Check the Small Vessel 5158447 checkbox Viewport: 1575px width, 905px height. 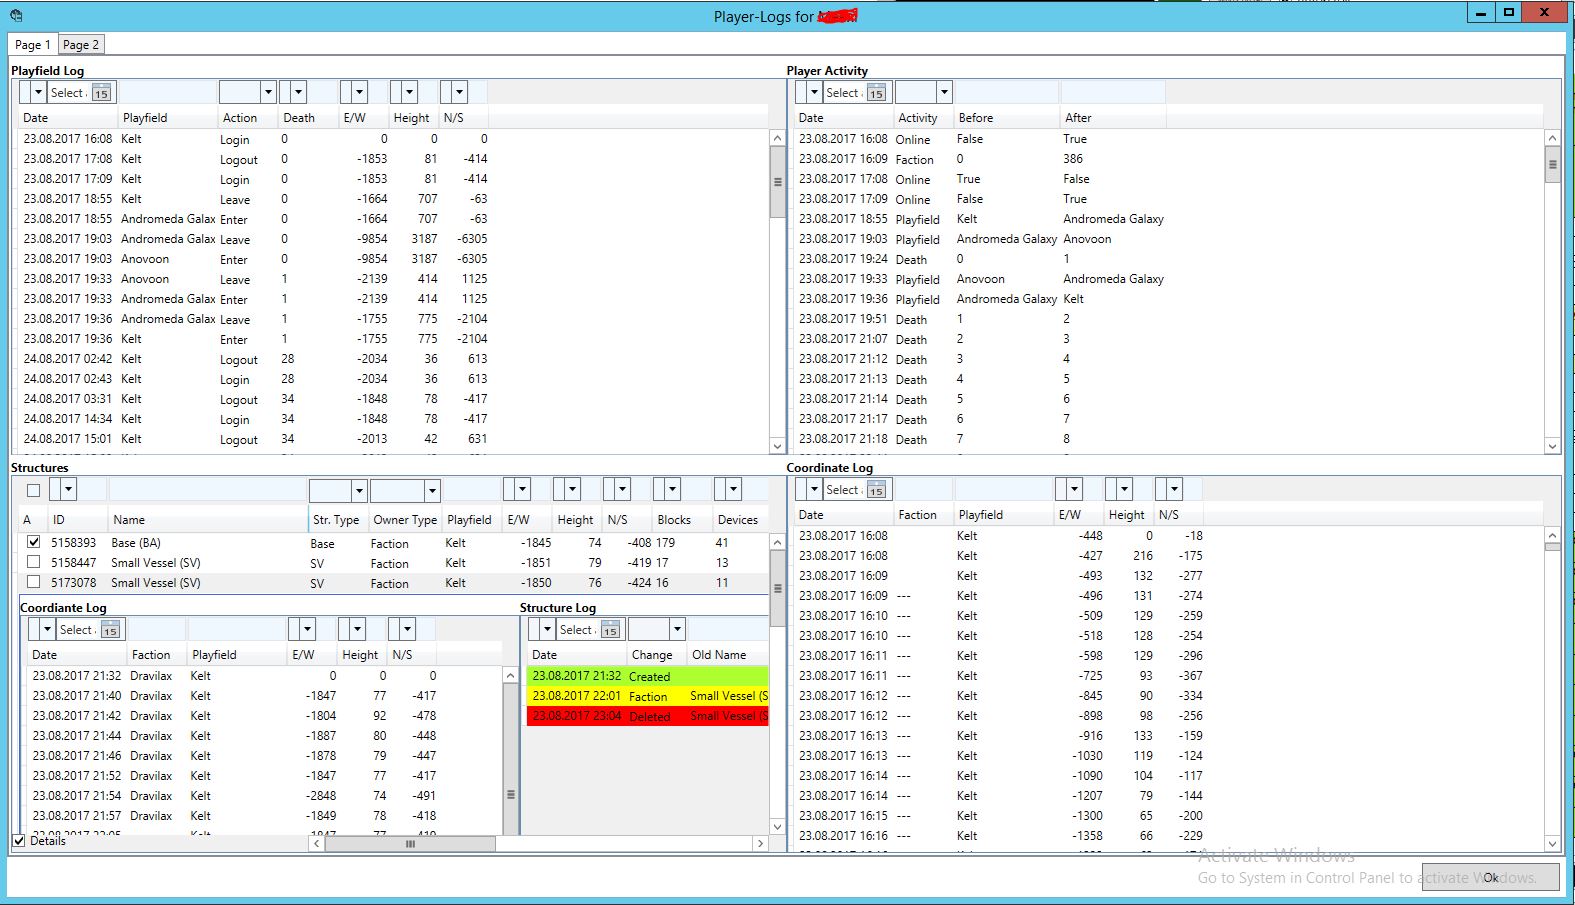34,562
